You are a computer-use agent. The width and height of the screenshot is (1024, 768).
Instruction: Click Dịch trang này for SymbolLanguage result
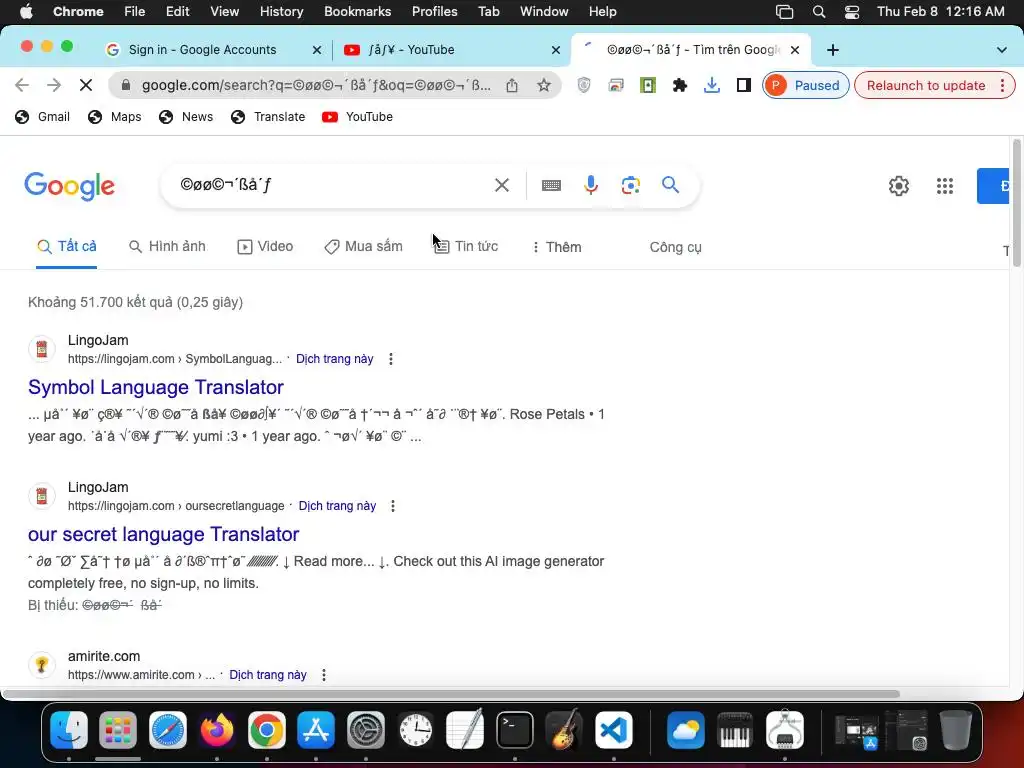coord(334,359)
